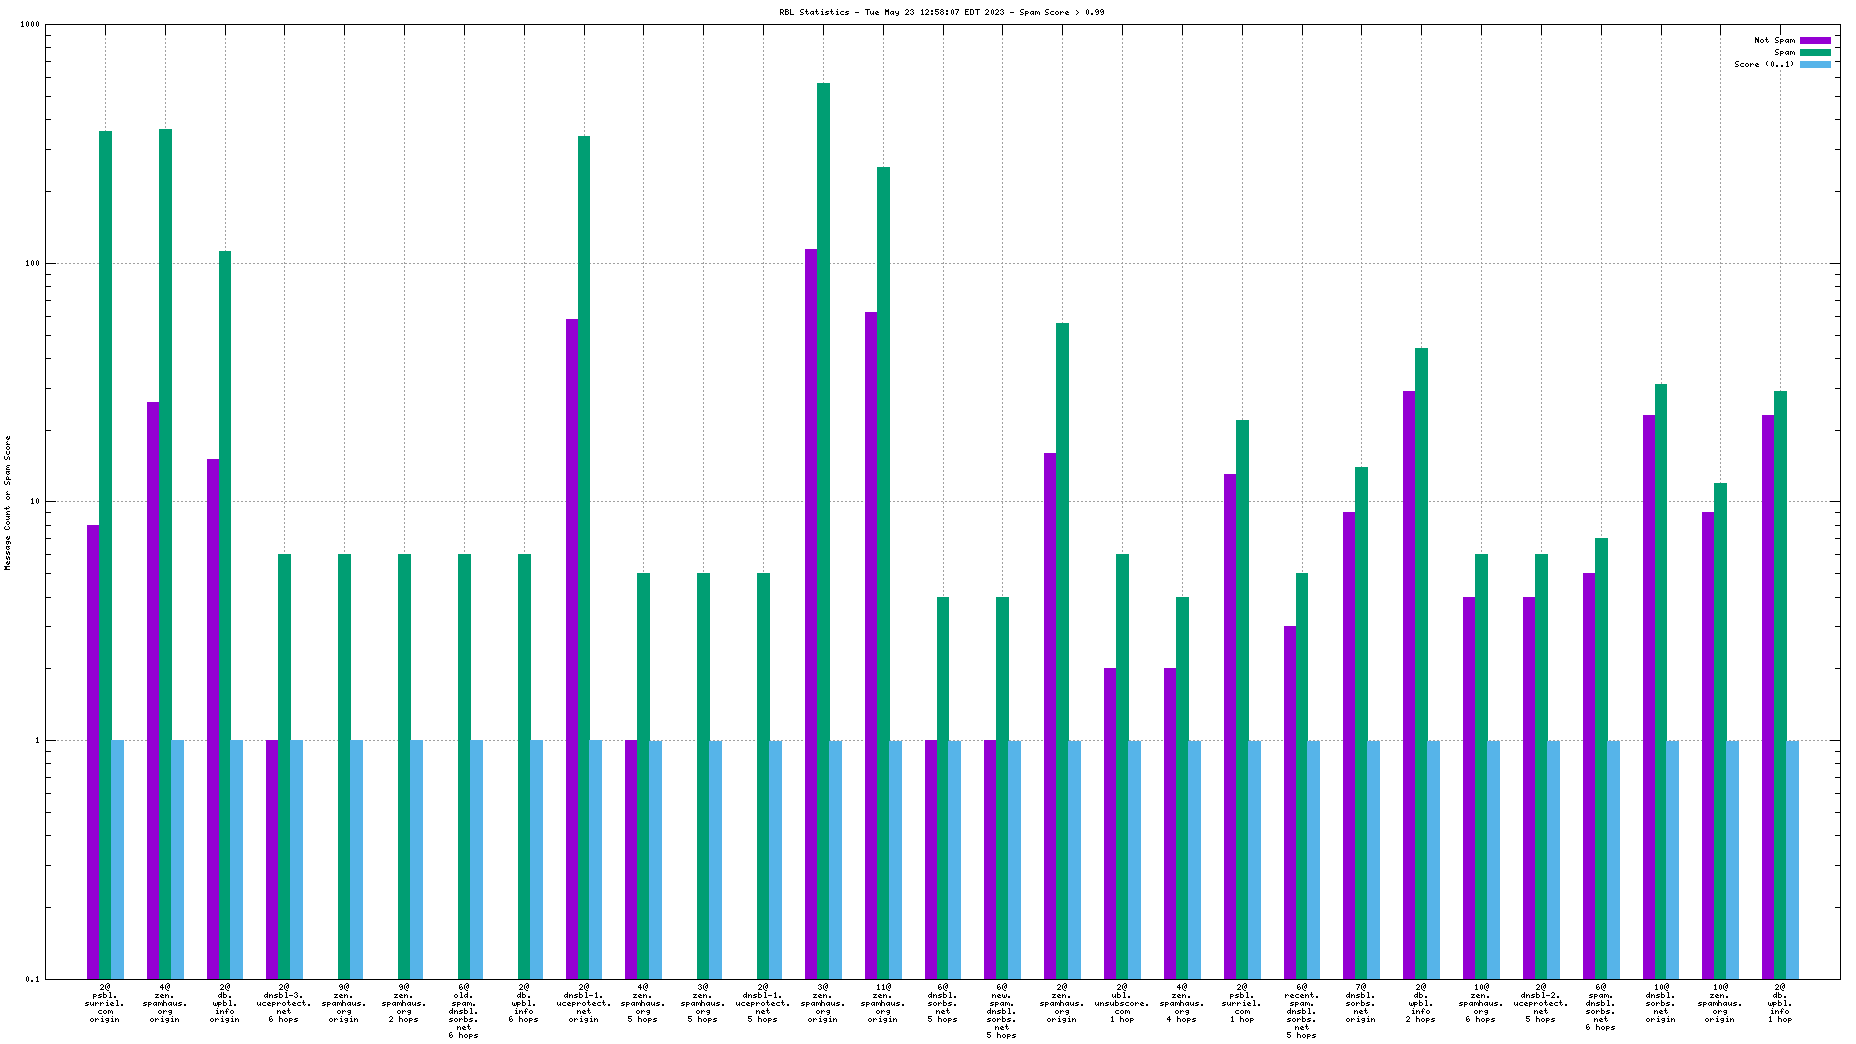Image resolution: width=1856 pixels, height=1044 pixels.
Task: Click the 0.1 tick on y-axis
Action: 32,979
